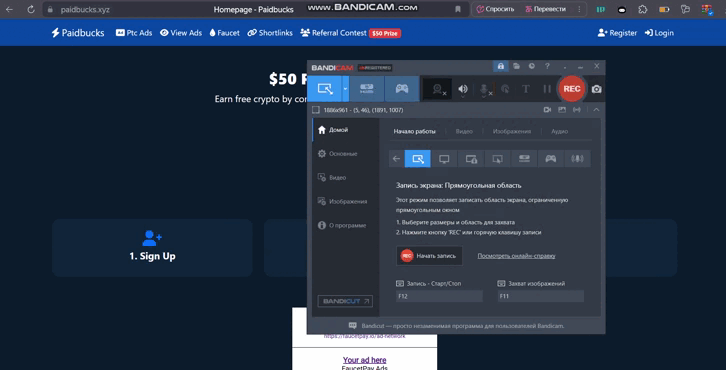726x370 pixels.
Task: Toggle speaker sound recording in Bandicam
Action: pos(463,89)
